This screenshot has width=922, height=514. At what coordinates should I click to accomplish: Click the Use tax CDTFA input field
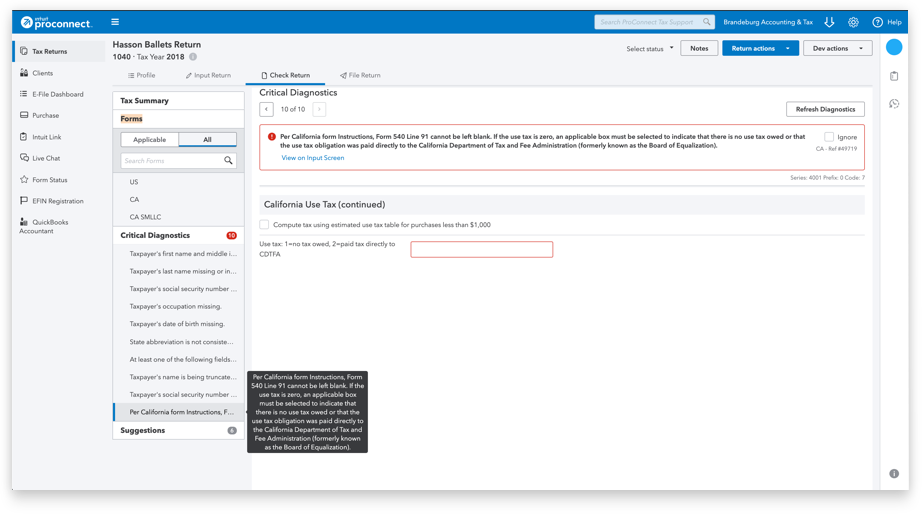coord(482,249)
